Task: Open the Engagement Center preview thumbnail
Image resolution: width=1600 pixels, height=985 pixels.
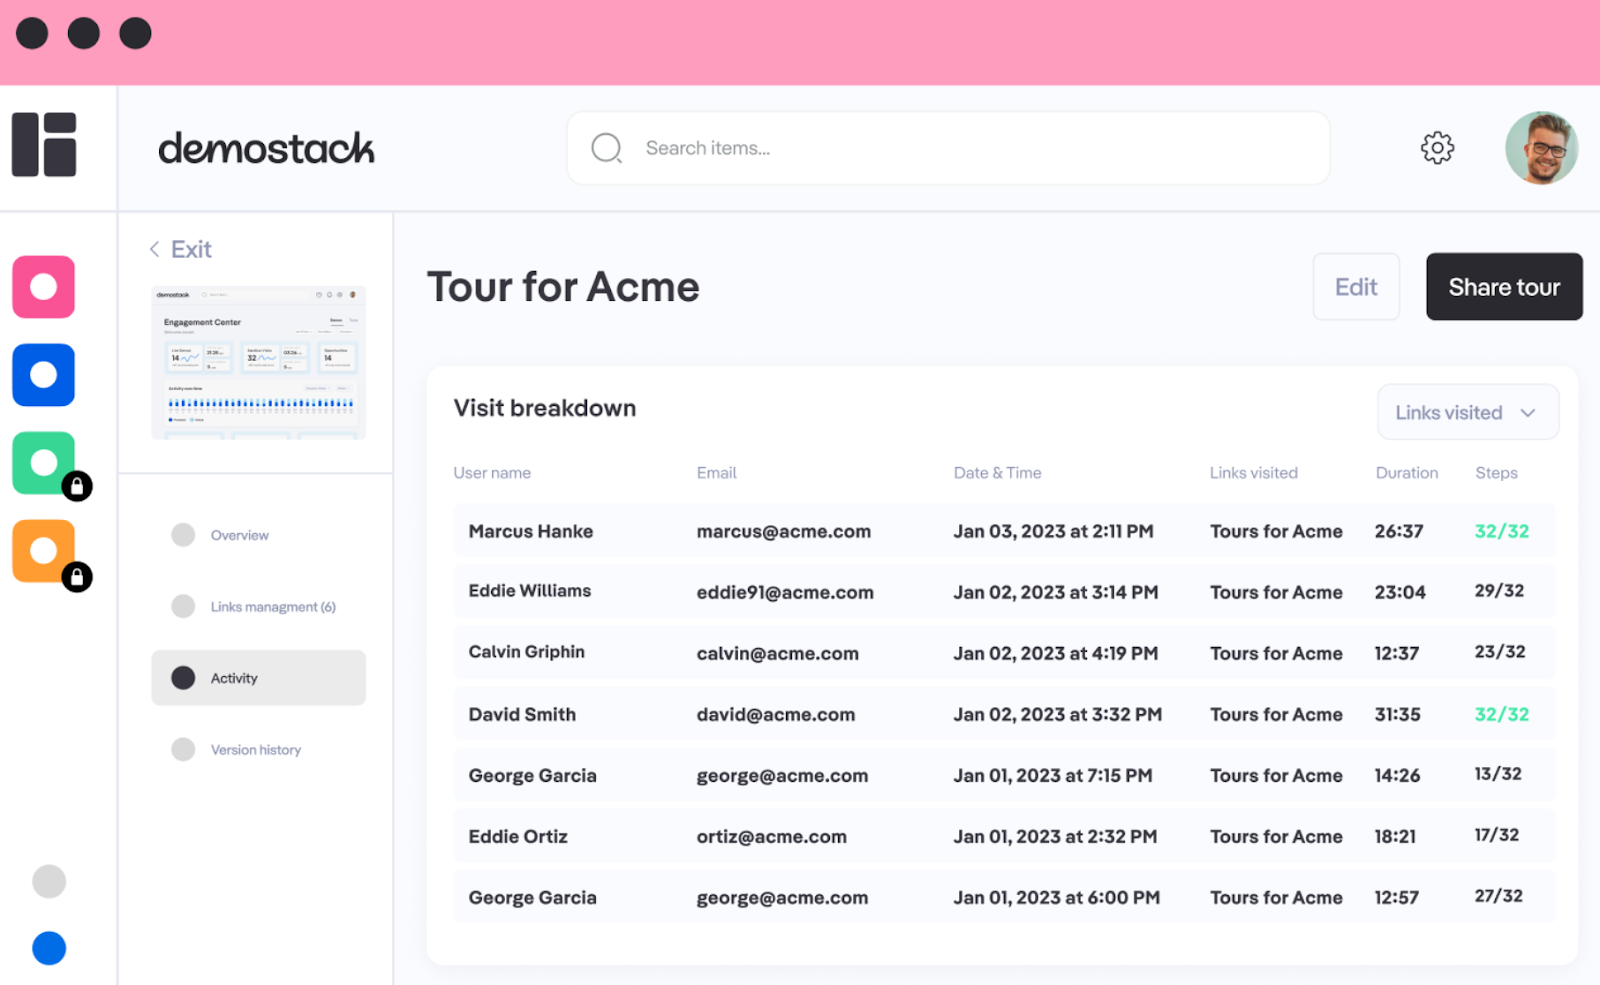Action: pos(258,362)
